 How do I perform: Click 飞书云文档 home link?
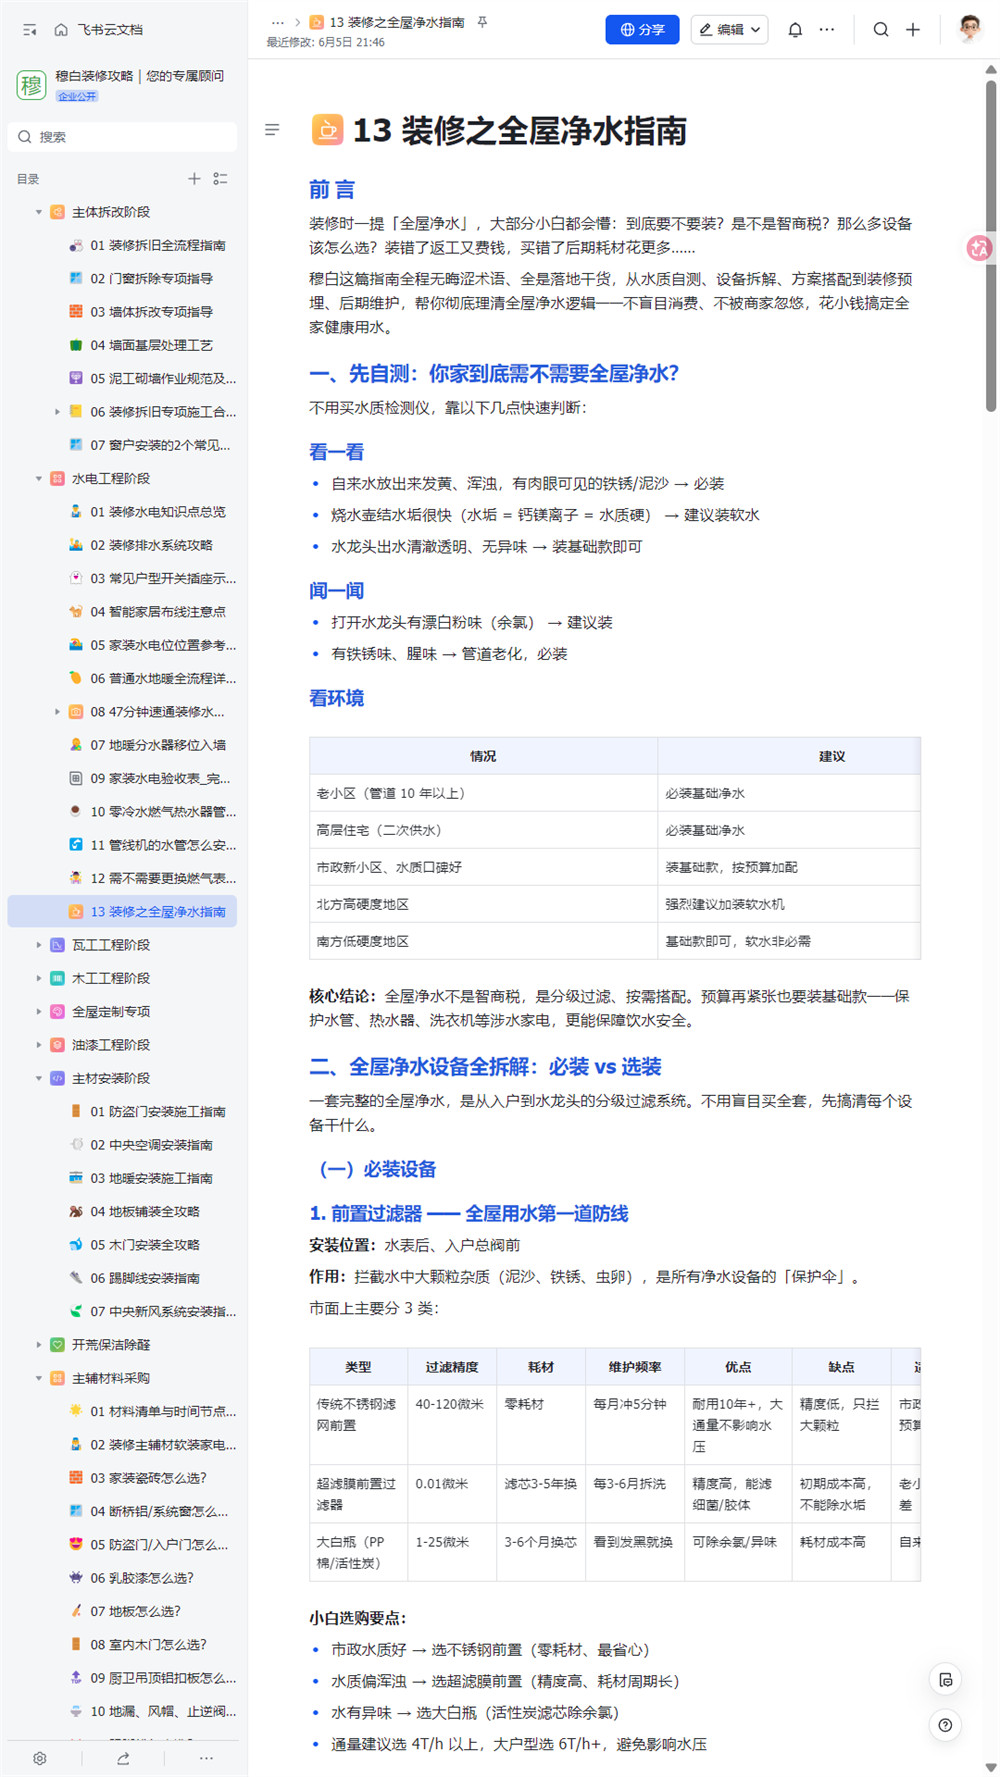click(x=110, y=30)
